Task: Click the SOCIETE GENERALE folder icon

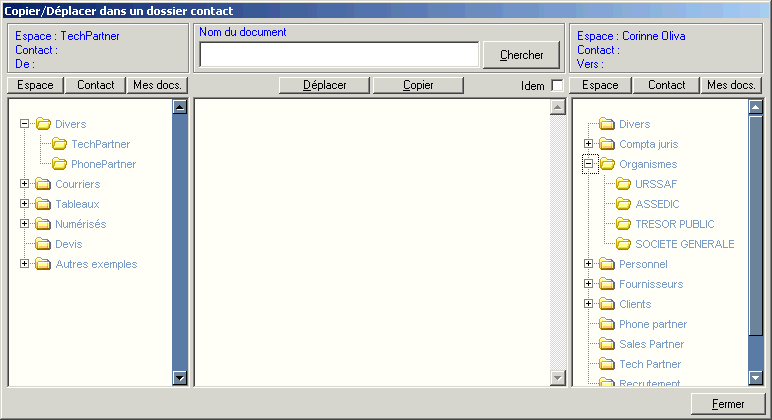Action: tap(623, 244)
